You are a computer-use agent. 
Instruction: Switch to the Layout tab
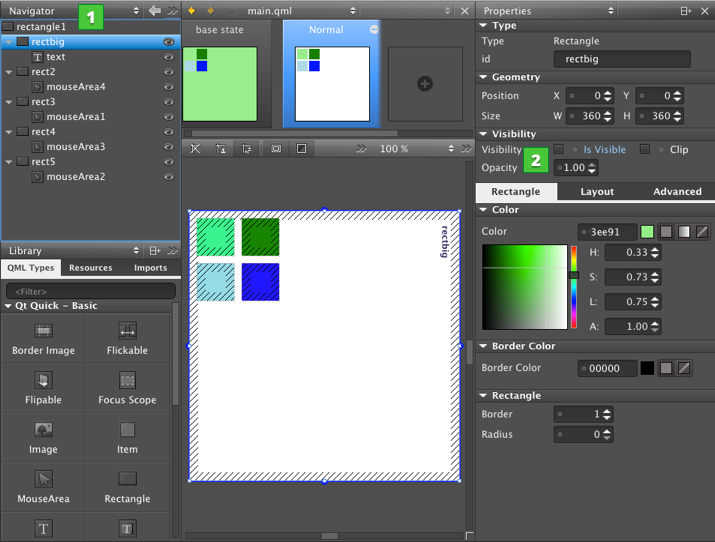[x=597, y=192]
